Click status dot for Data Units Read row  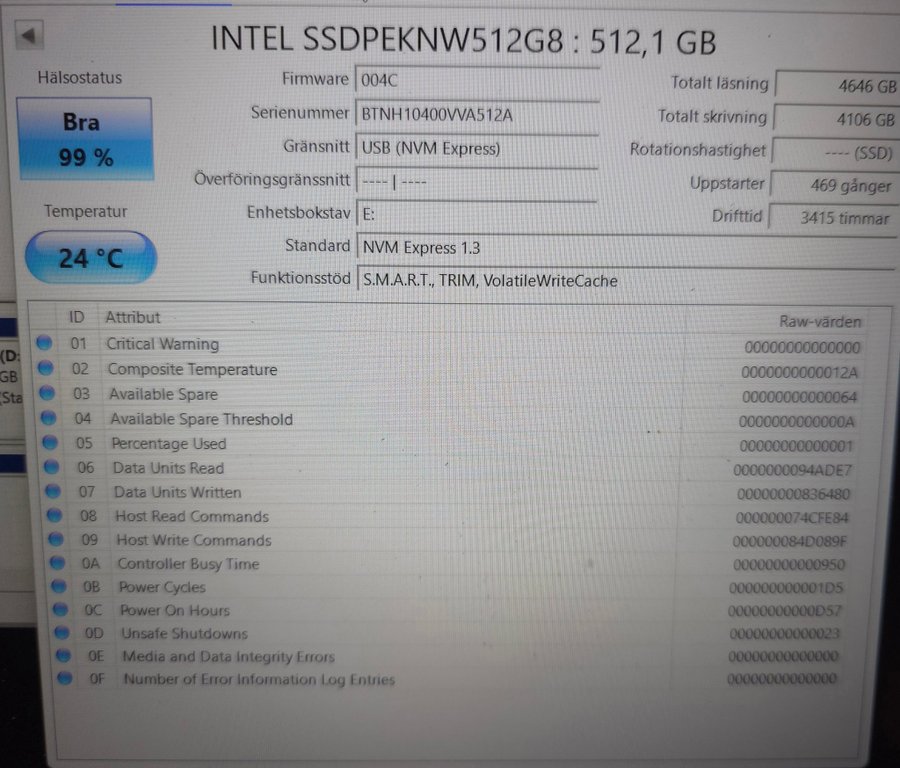click(52, 467)
